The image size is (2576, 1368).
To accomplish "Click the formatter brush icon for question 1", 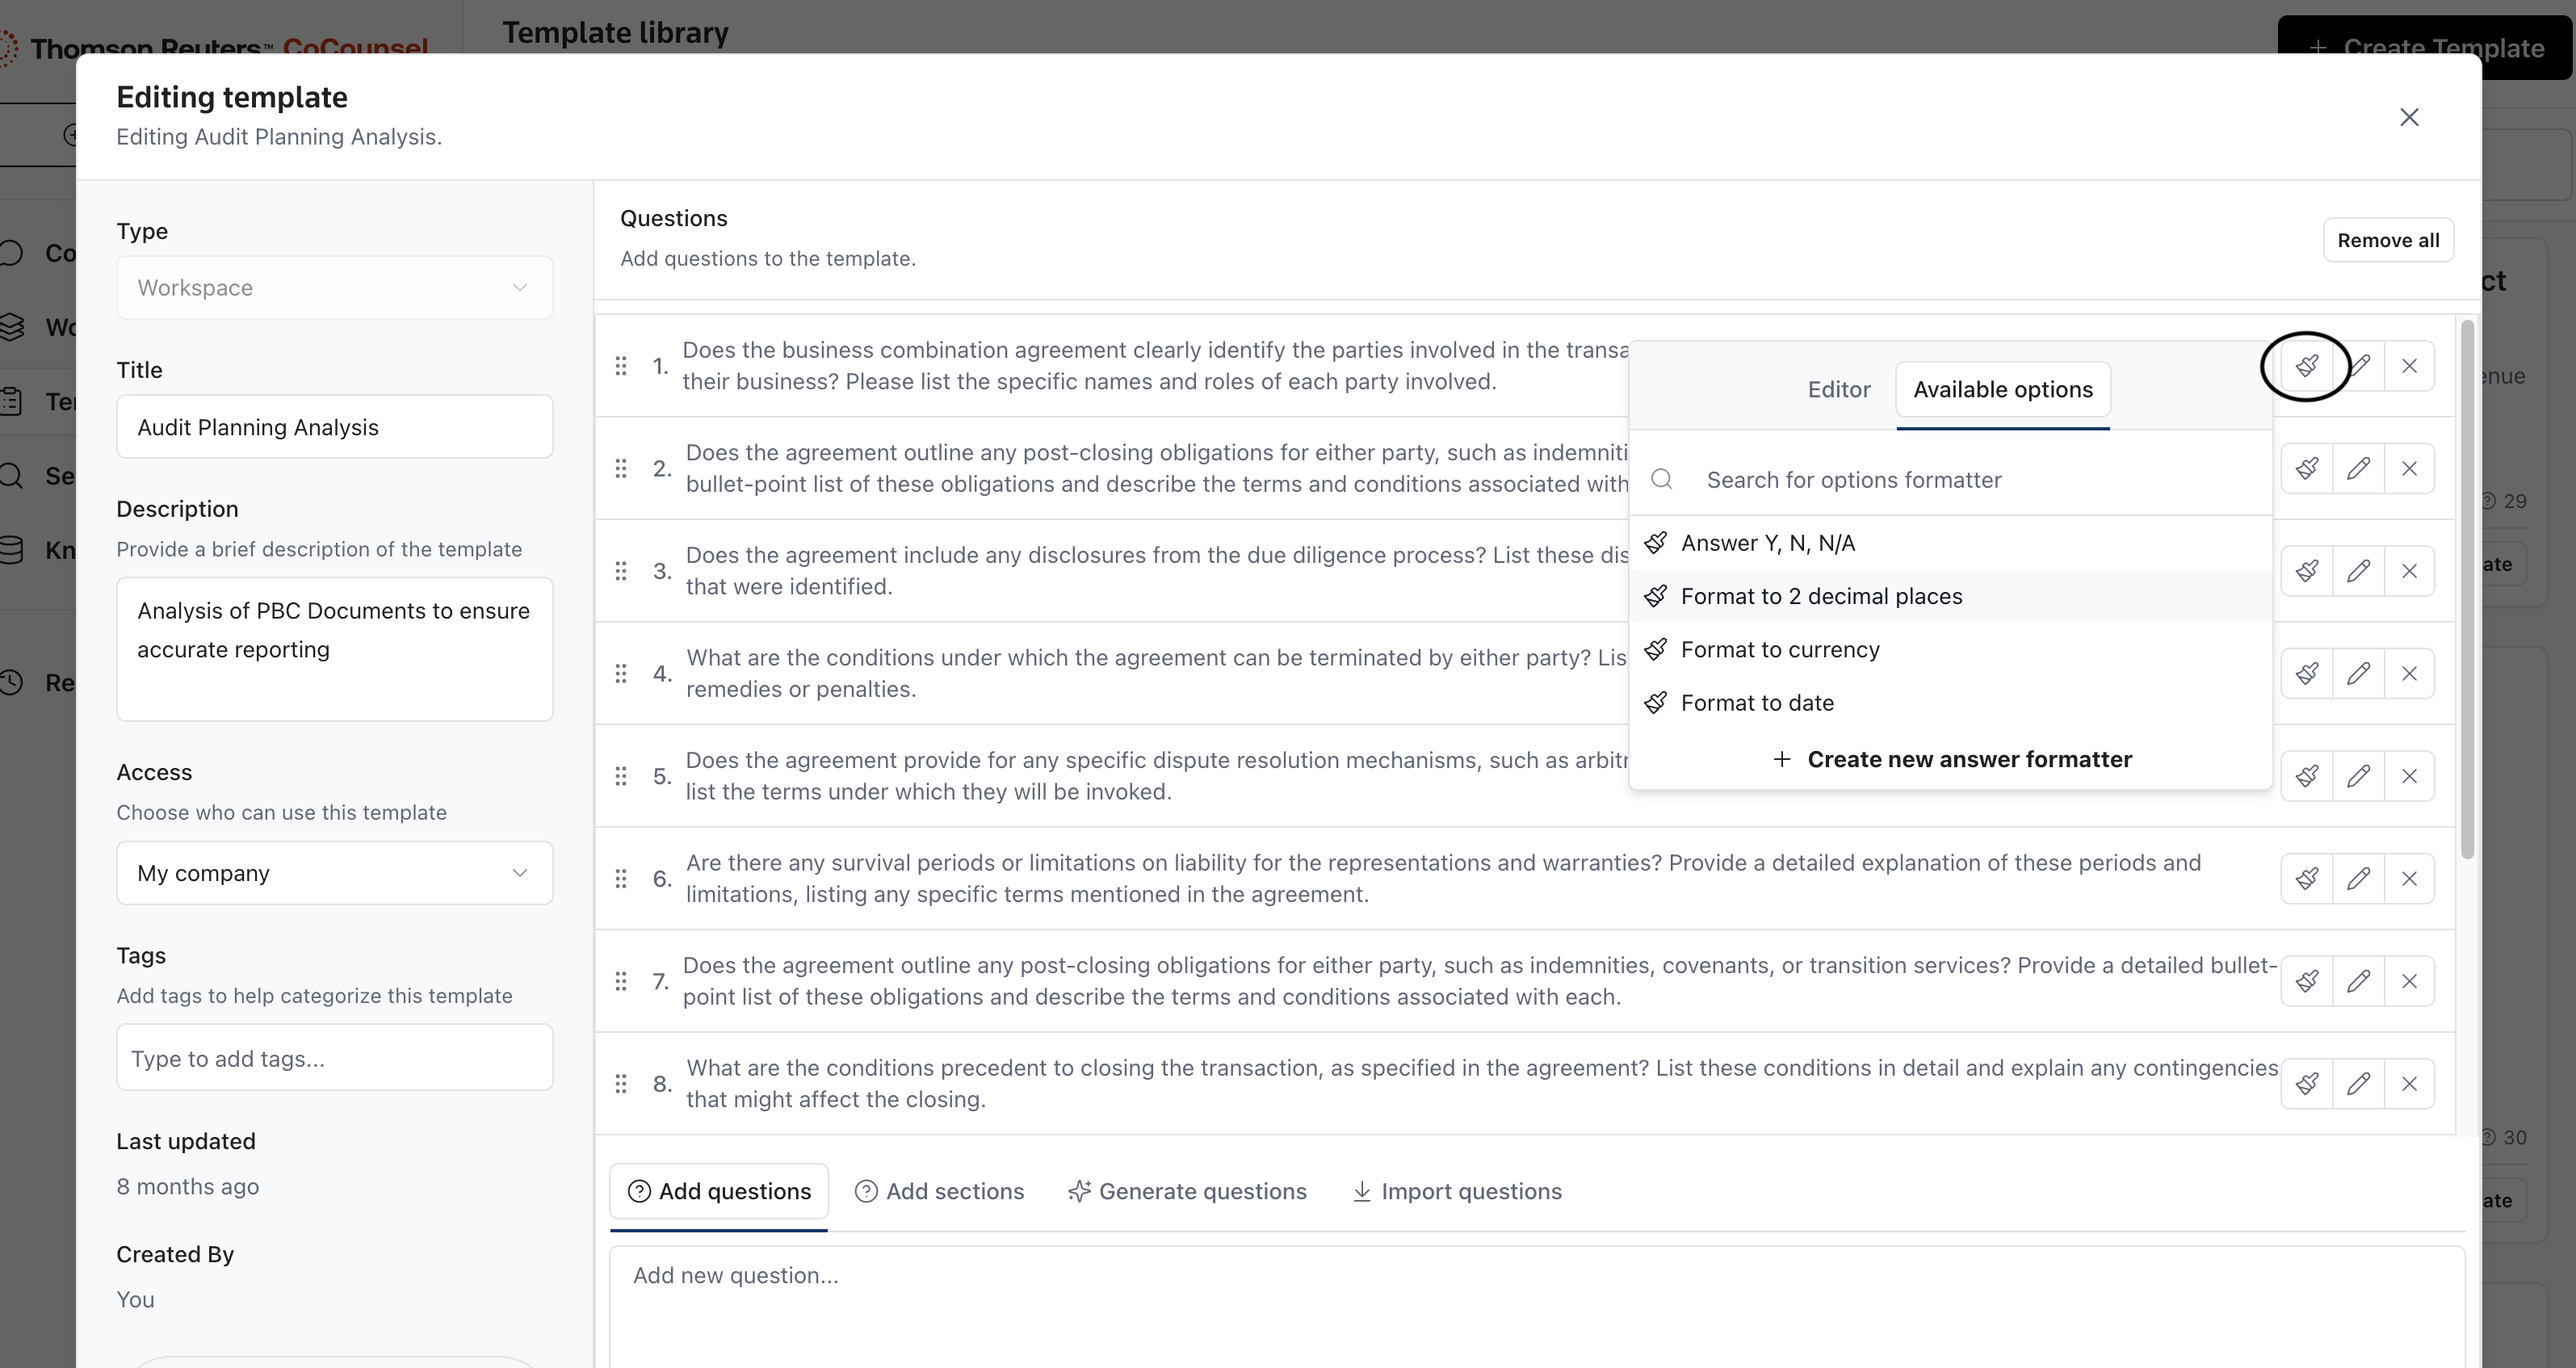I will tap(2306, 366).
